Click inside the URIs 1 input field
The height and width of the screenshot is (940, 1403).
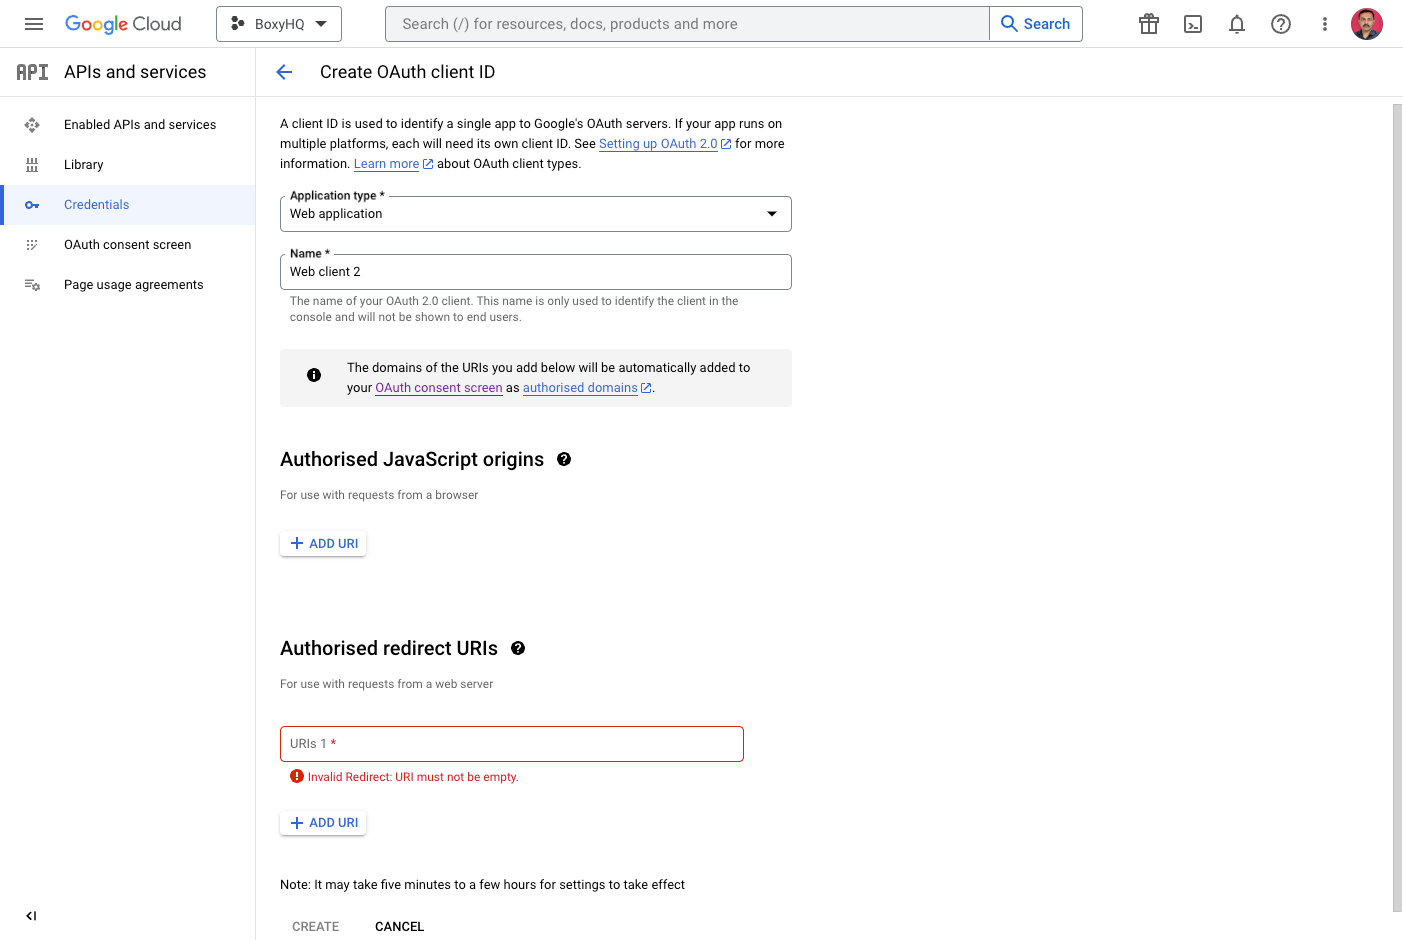click(511, 744)
